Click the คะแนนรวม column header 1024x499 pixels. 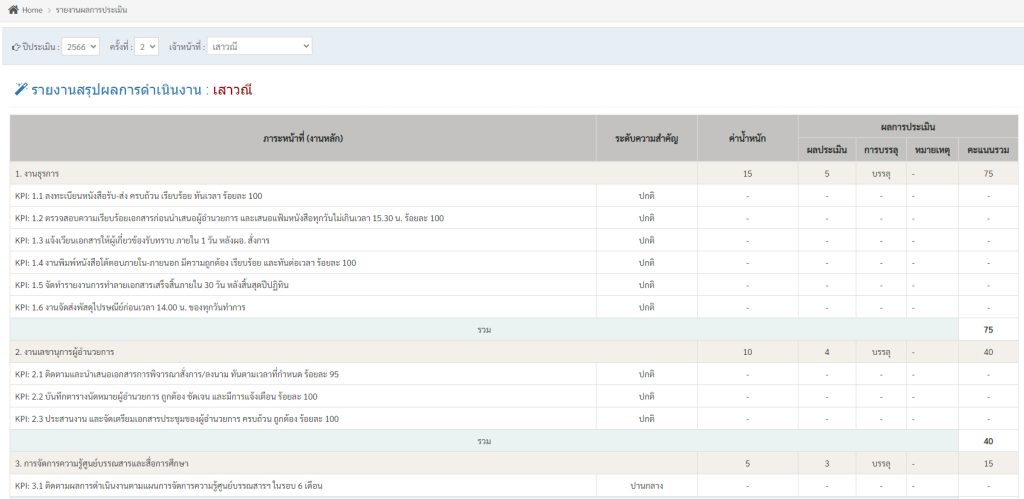pos(987,150)
